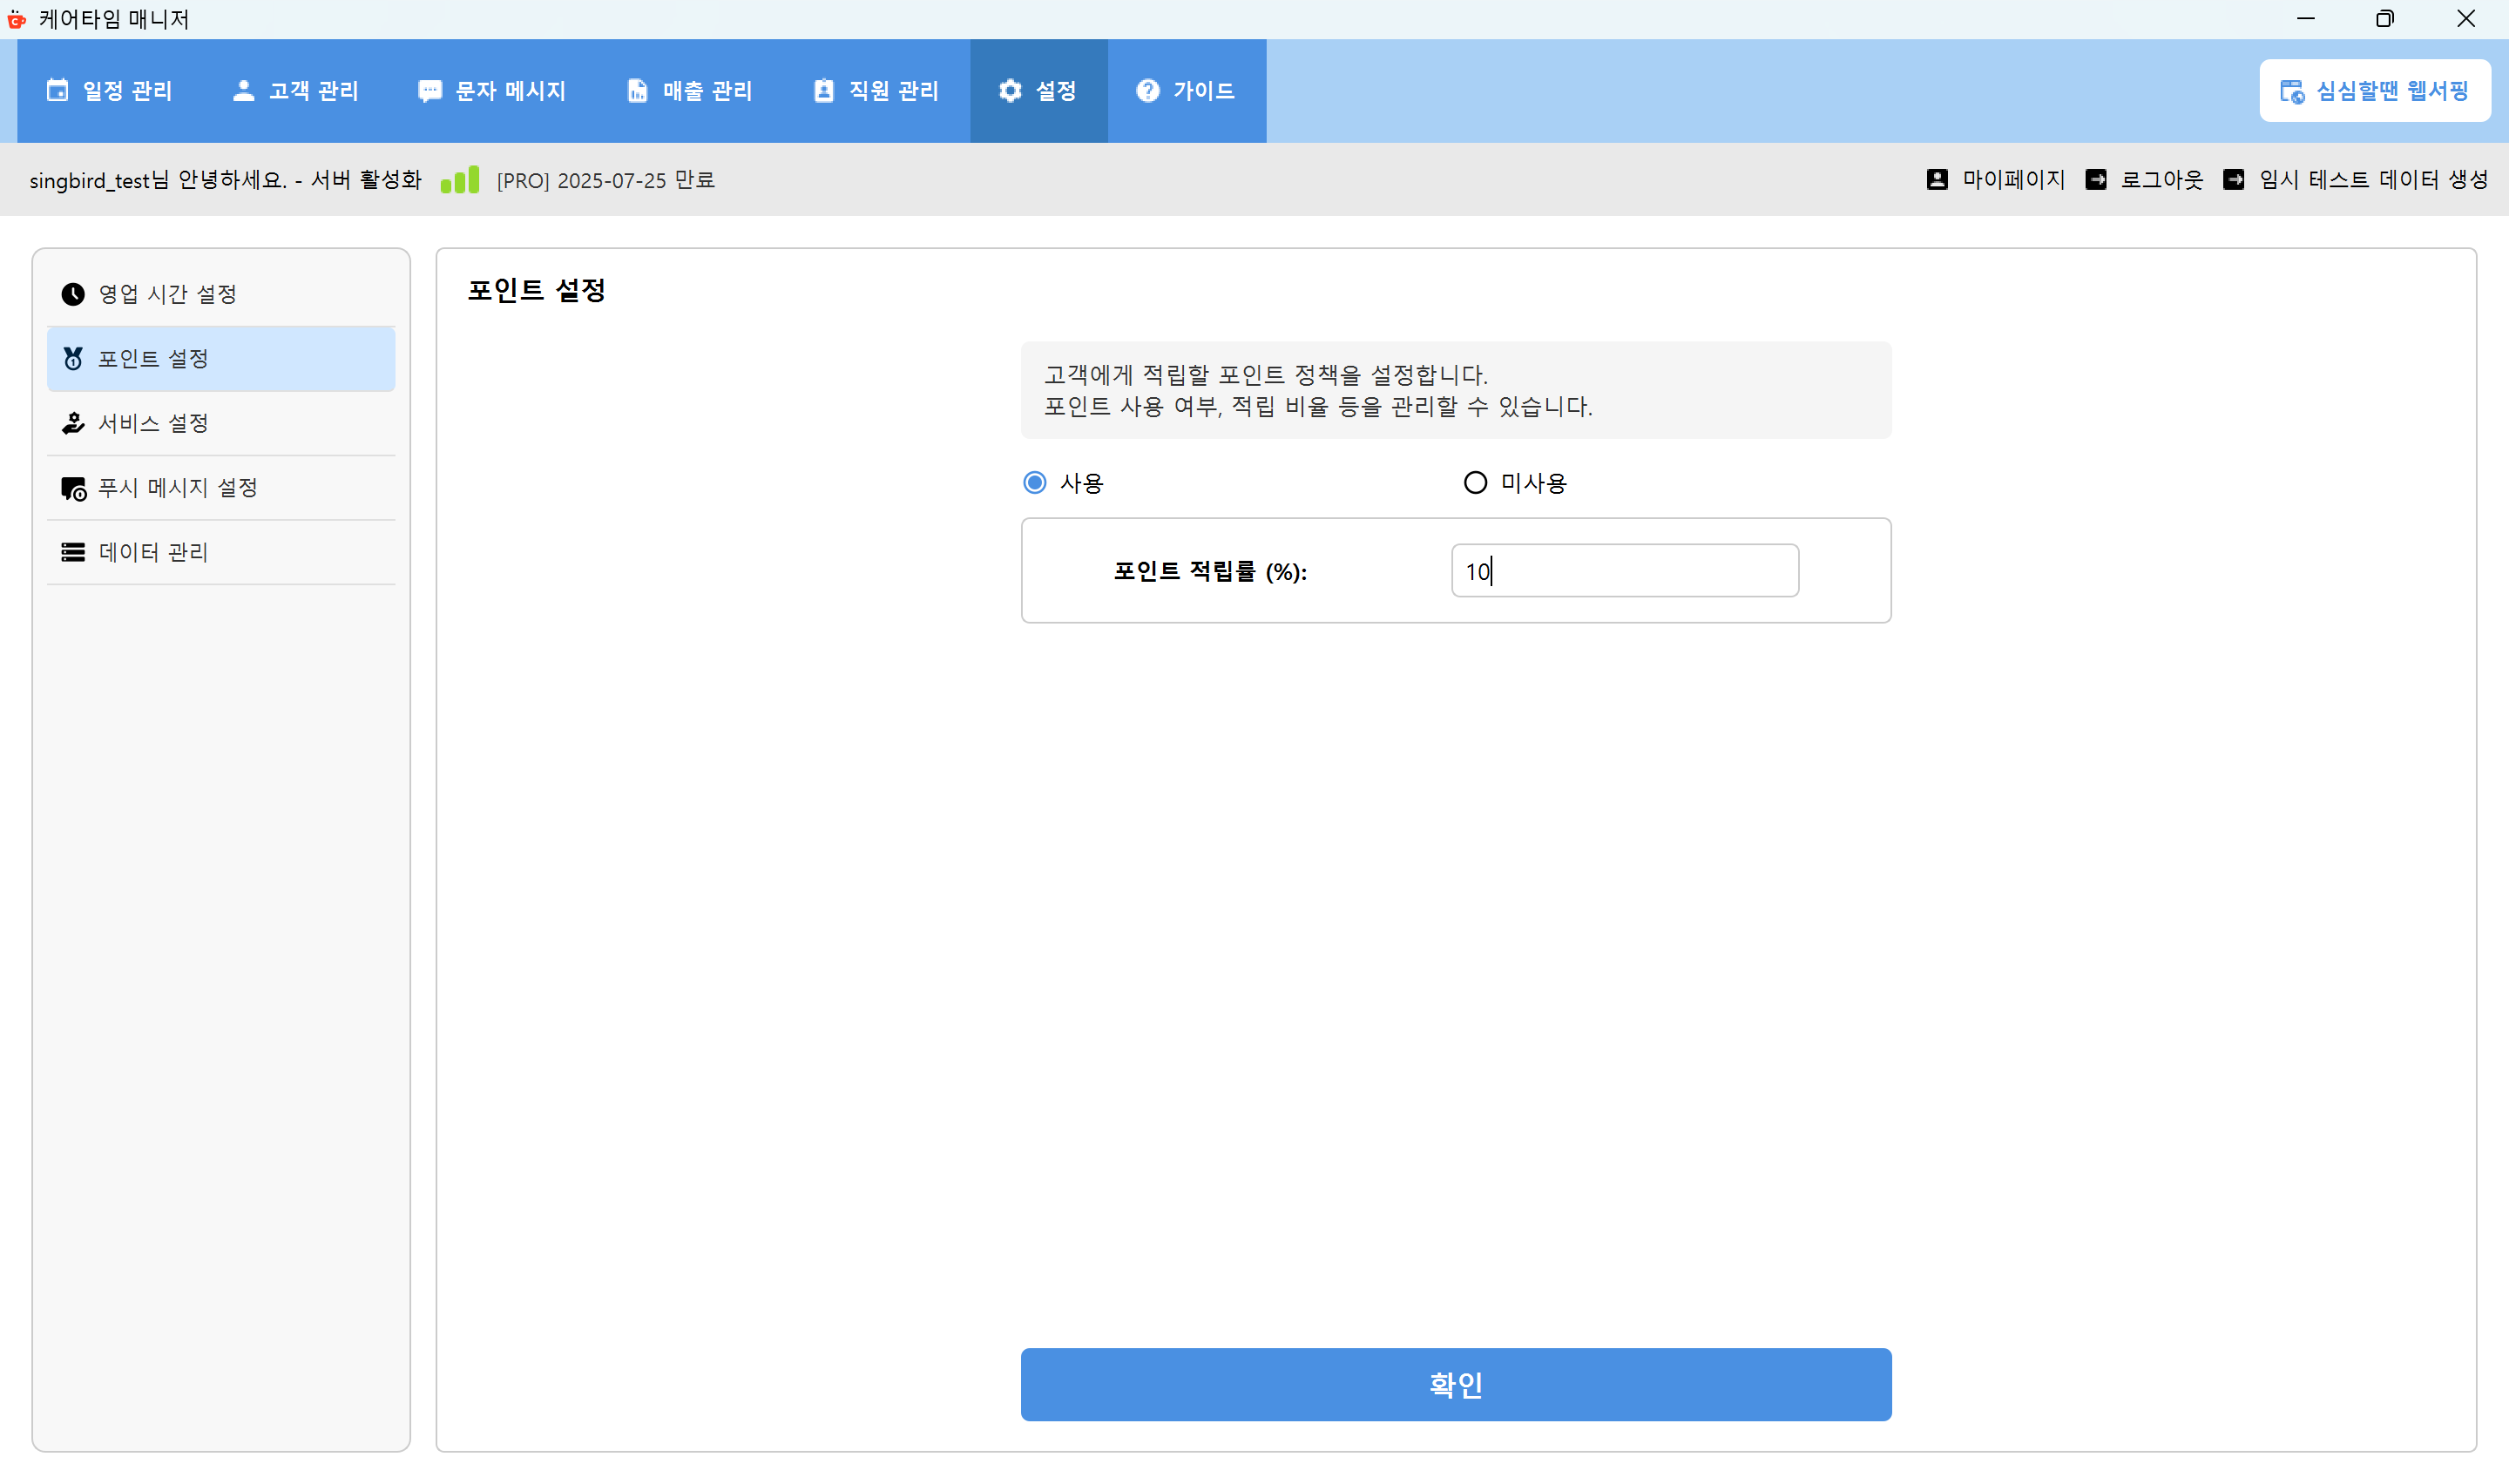Select the 미사용 radio option

1476,482
